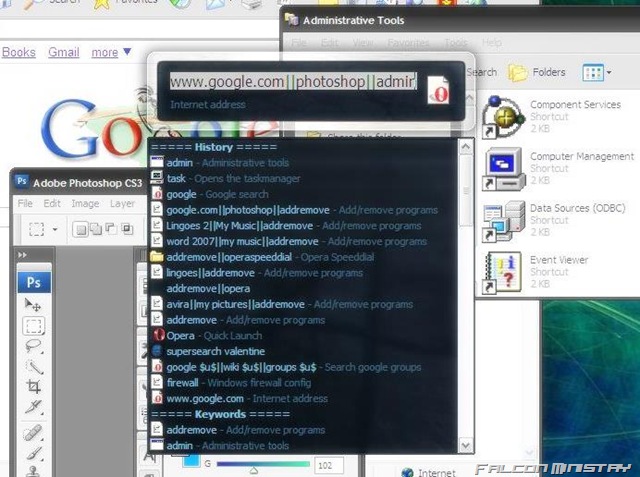Screen dimensions: 640x477
Task: Choose Subtract from selection mode in Photoshop
Action: point(111,229)
